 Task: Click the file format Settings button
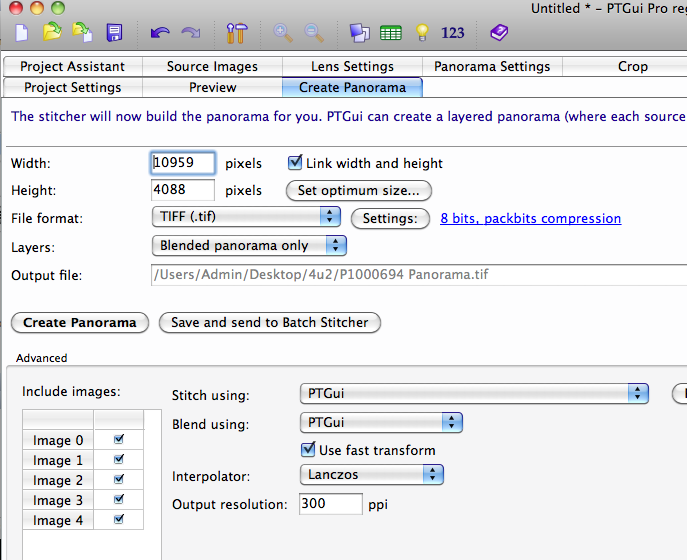(390, 219)
